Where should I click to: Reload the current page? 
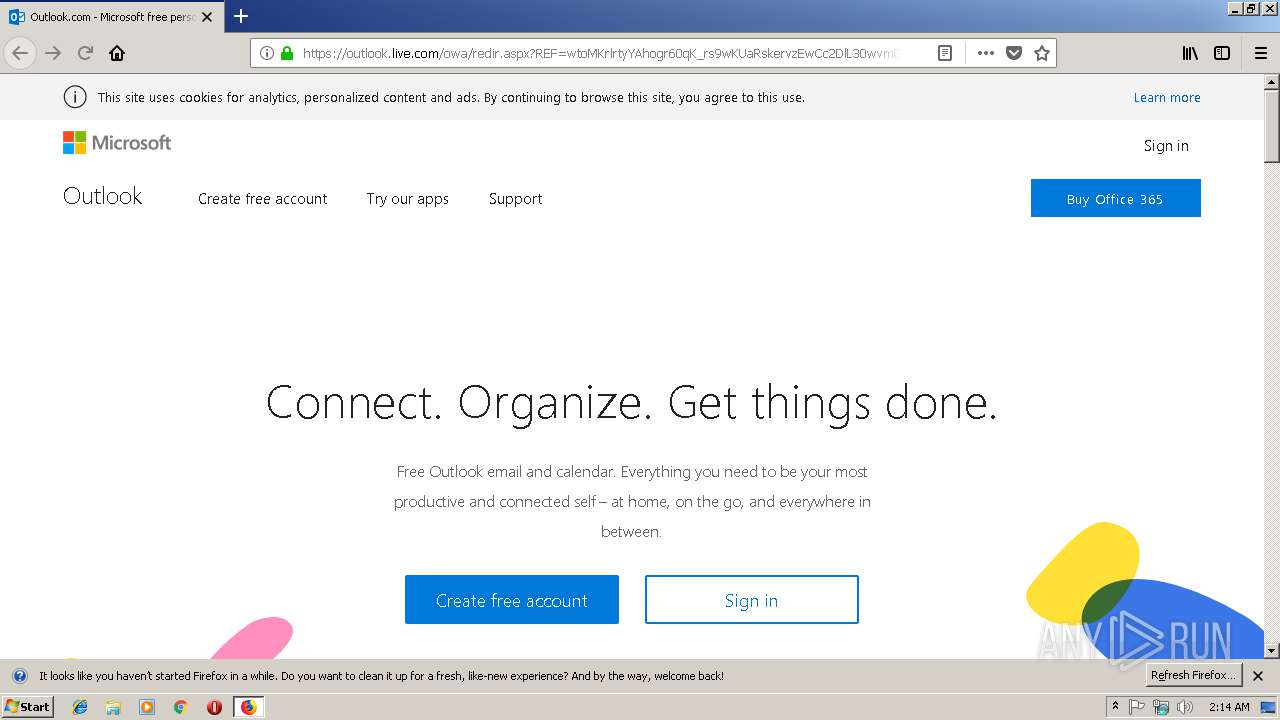click(x=85, y=53)
